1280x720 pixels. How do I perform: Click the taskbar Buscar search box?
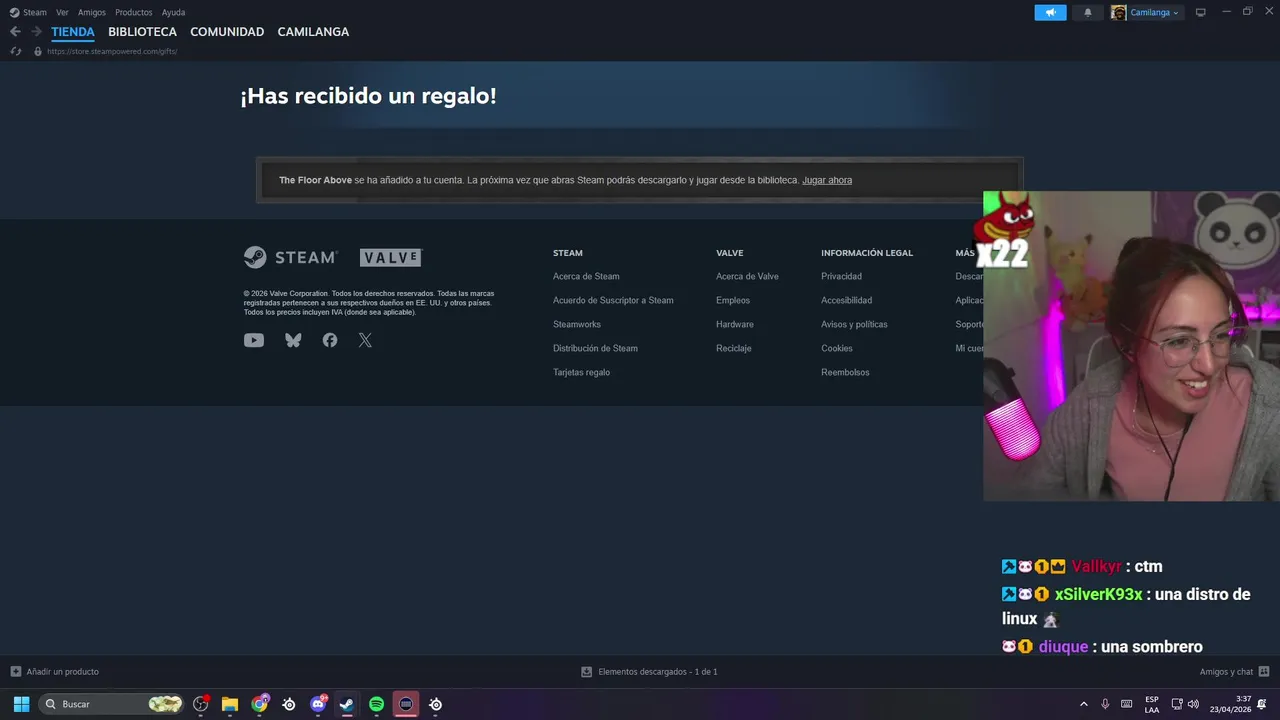click(112, 704)
